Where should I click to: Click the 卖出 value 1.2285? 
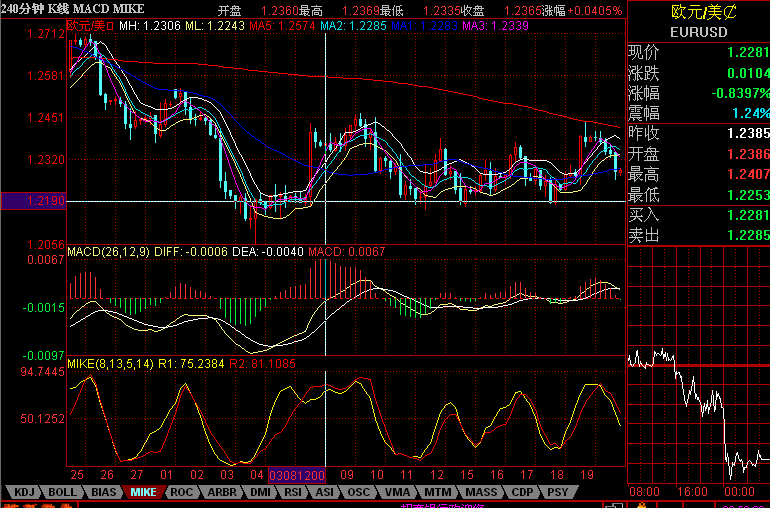click(748, 235)
